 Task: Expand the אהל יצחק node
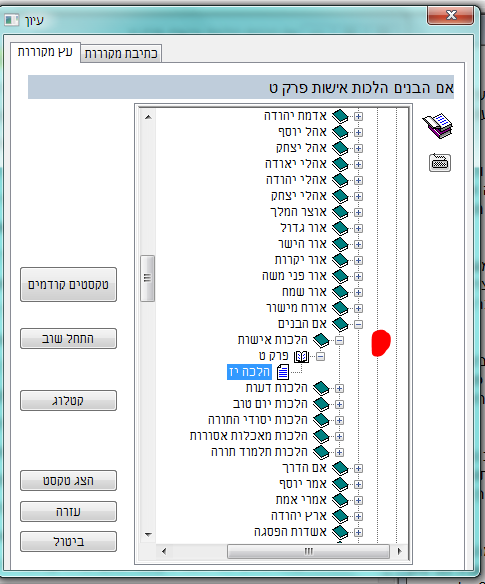click(358, 149)
